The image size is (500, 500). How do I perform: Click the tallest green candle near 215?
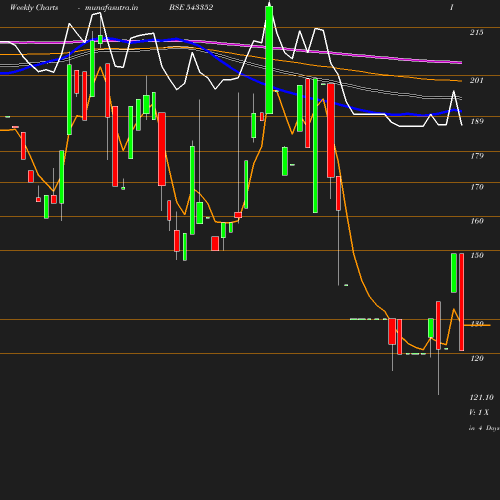269,60
